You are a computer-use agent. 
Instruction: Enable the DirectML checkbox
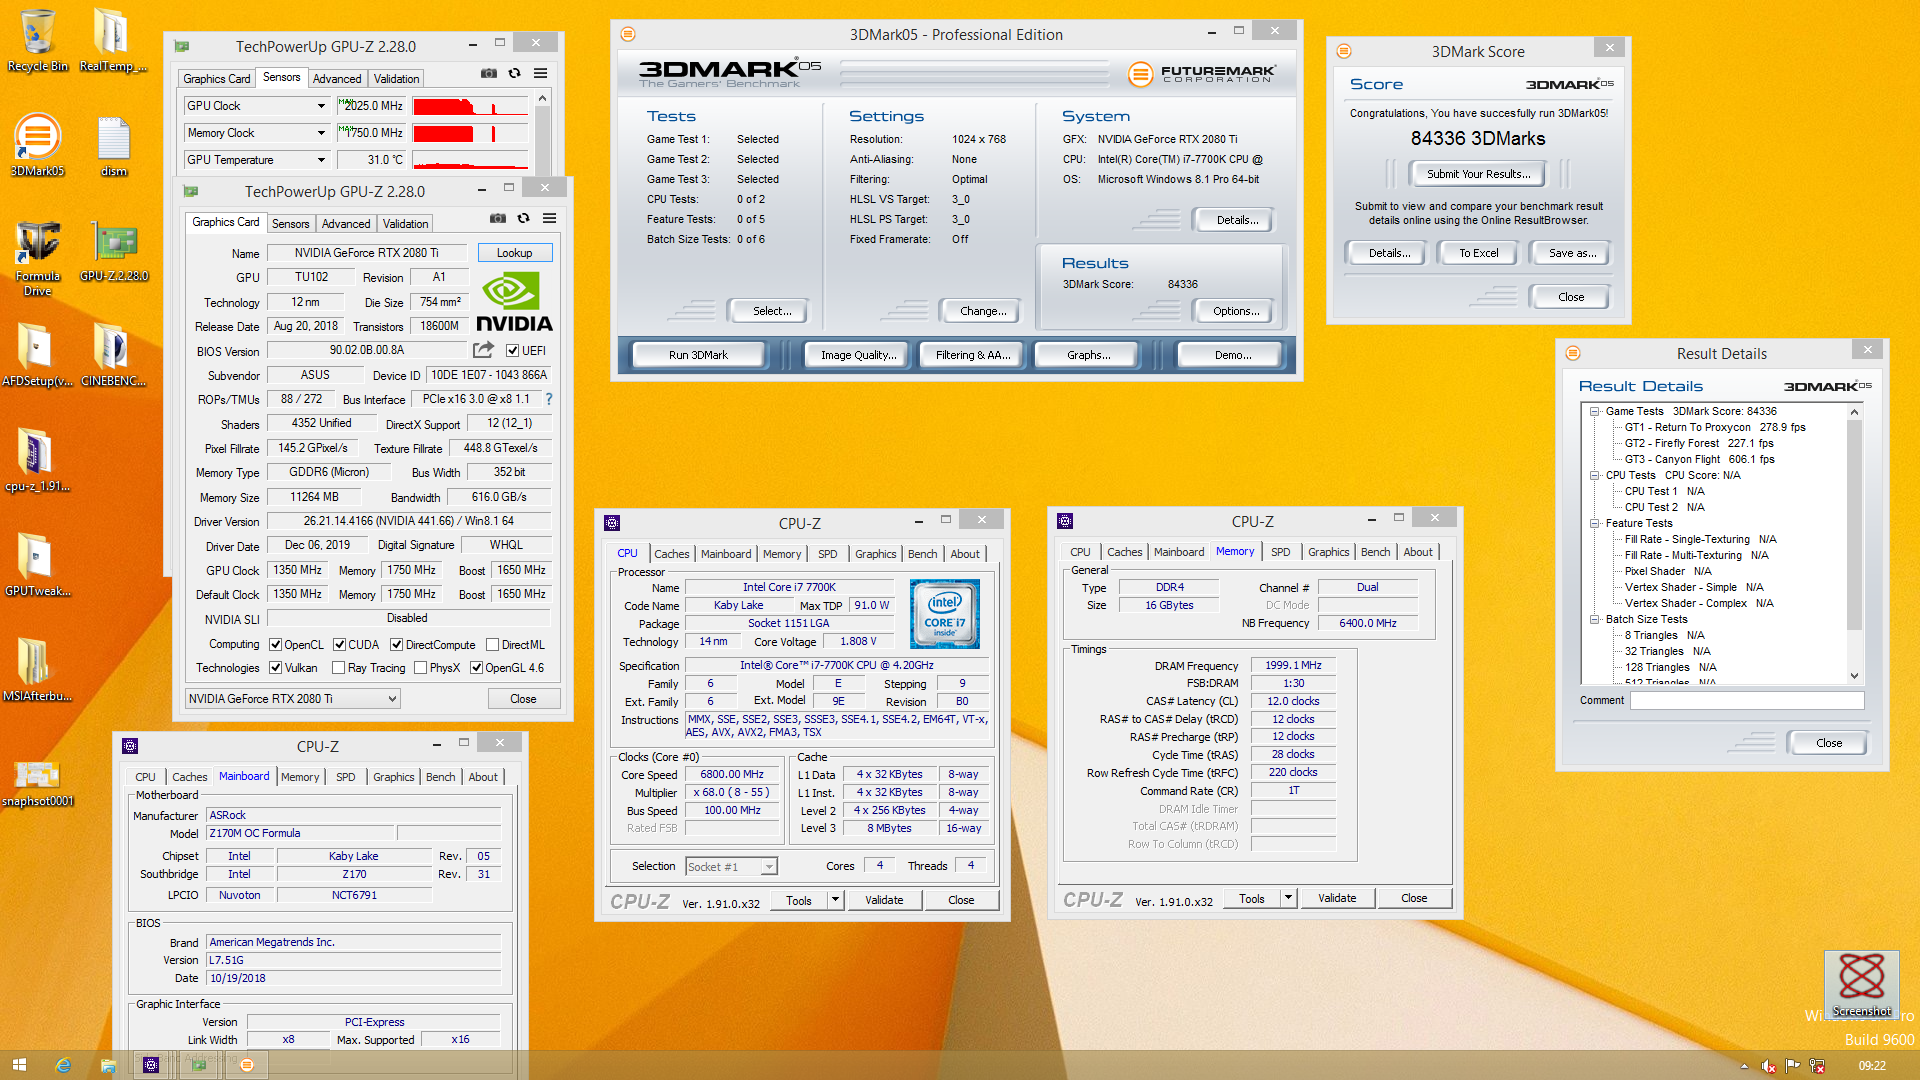(492, 645)
